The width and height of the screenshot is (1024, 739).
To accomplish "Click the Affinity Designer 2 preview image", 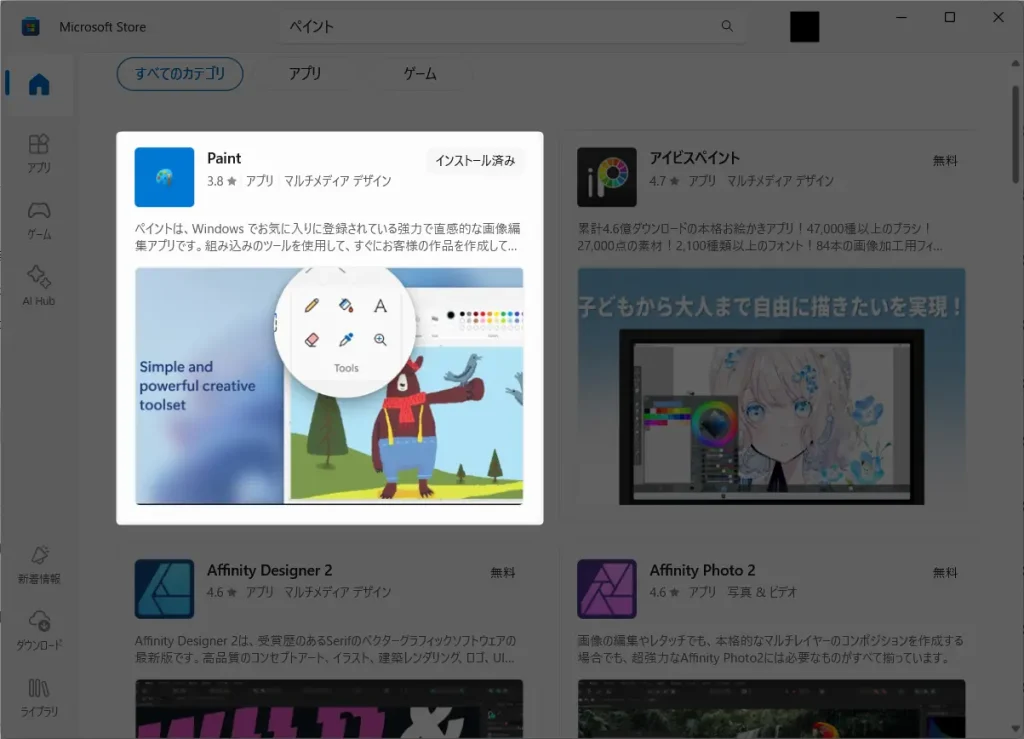I will [329, 709].
